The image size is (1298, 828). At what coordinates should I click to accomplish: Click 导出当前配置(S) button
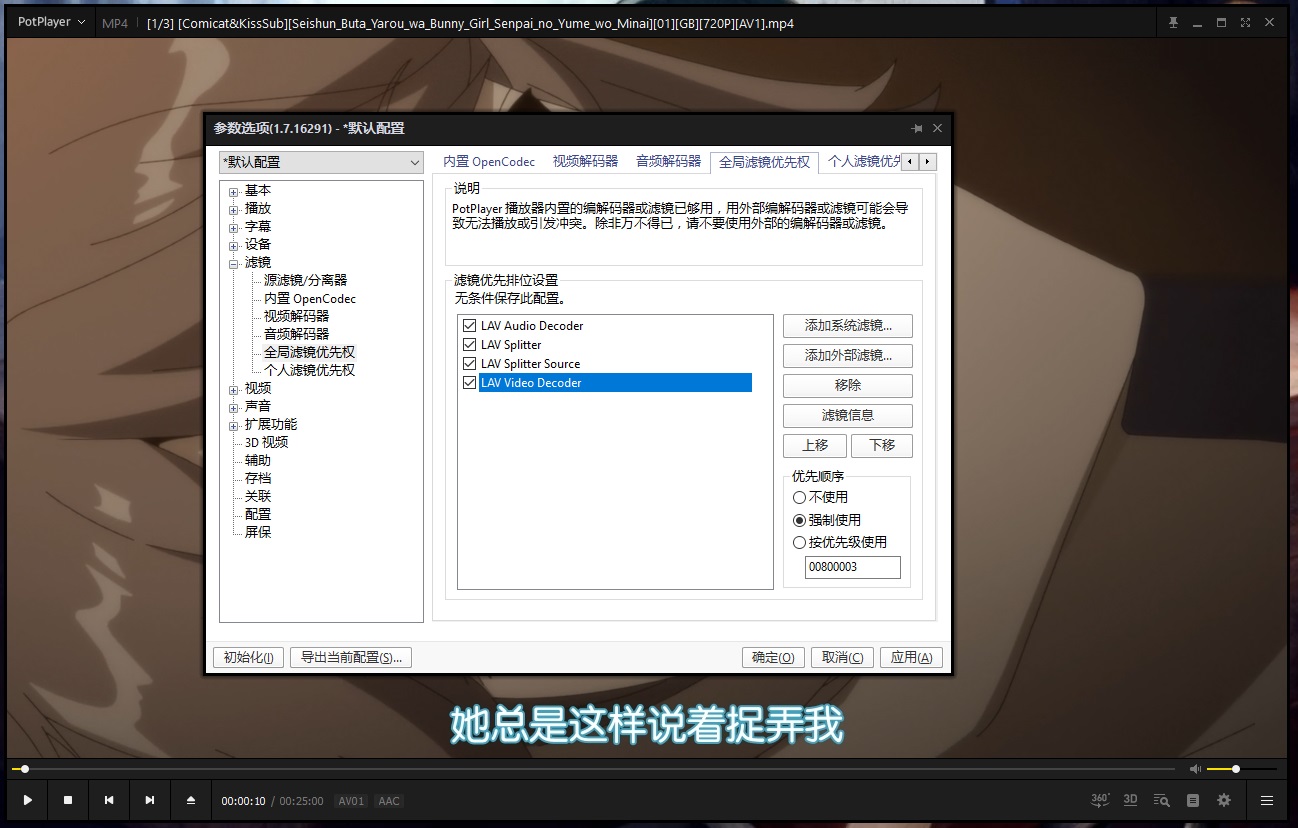coord(351,658)
